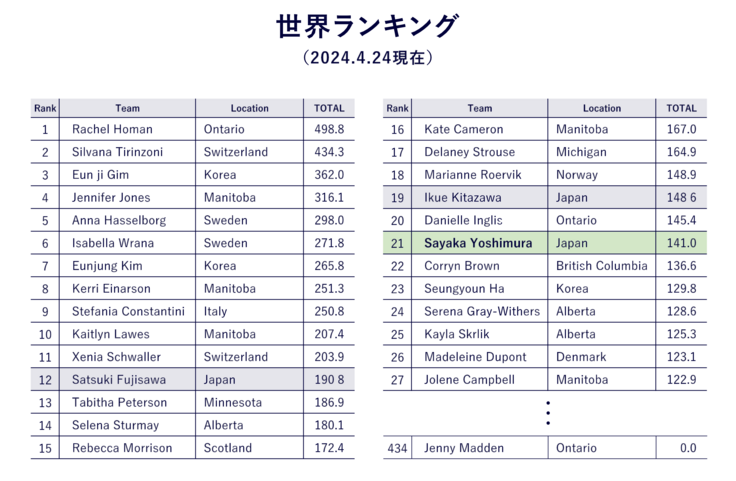
Task: Click the 141.0 total for rank 21
Action: 681,243
